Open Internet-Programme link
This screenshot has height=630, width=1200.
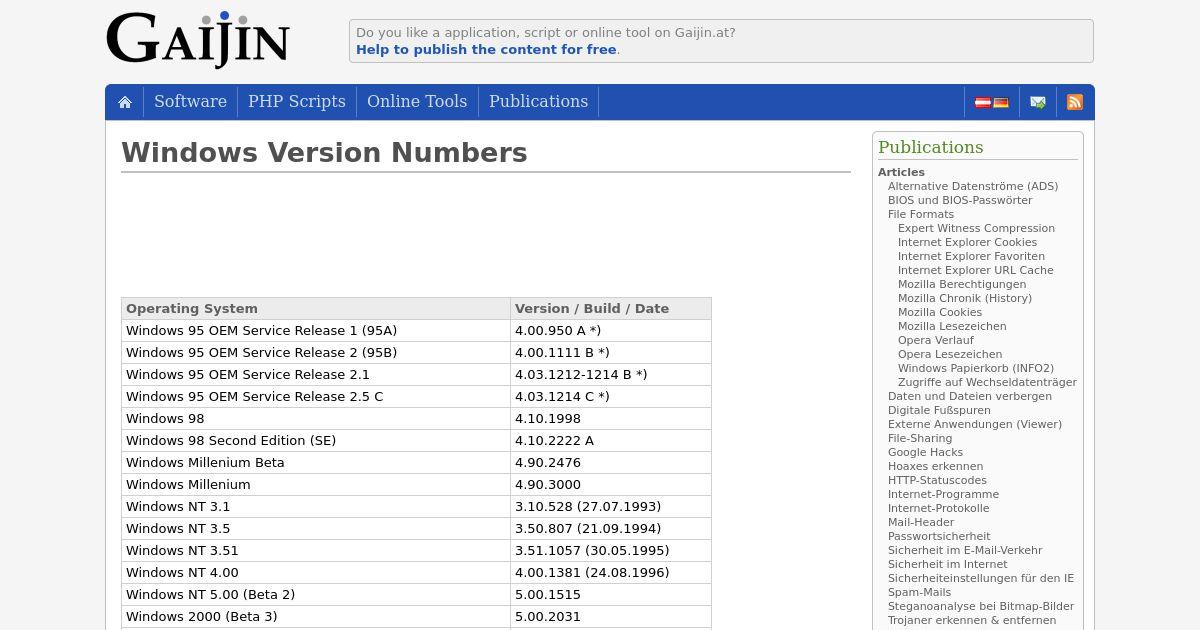pos(943,494)
